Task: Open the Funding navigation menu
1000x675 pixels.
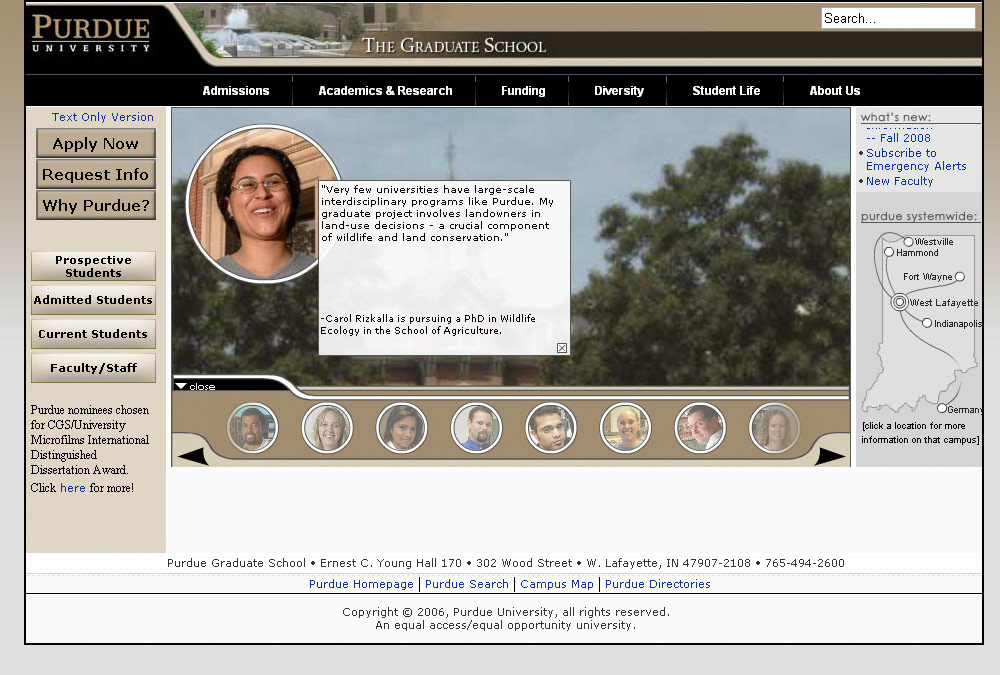Action: click(x=523, y=91)
